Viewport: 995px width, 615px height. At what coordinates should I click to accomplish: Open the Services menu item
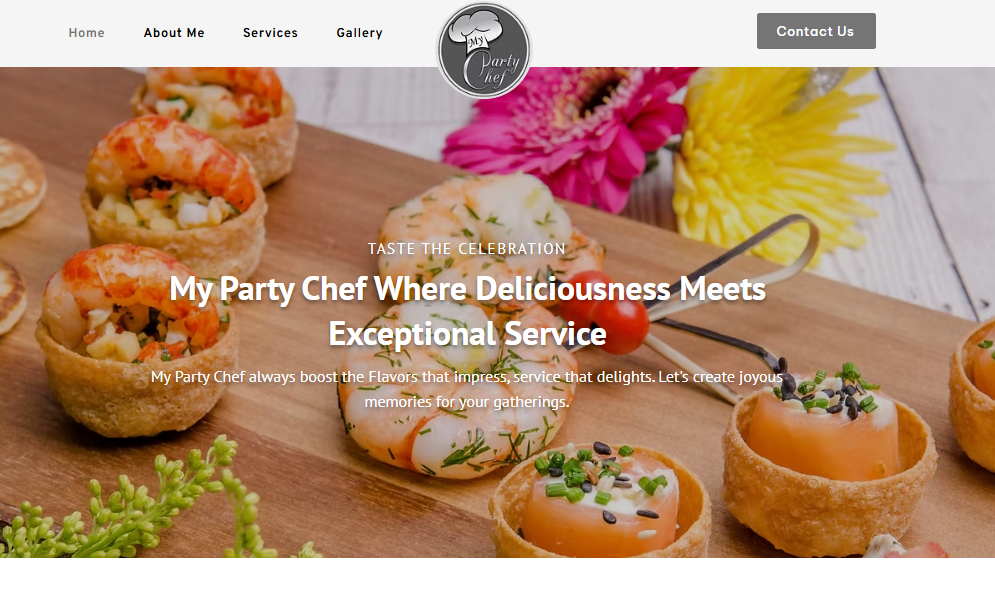pos(270,32)
